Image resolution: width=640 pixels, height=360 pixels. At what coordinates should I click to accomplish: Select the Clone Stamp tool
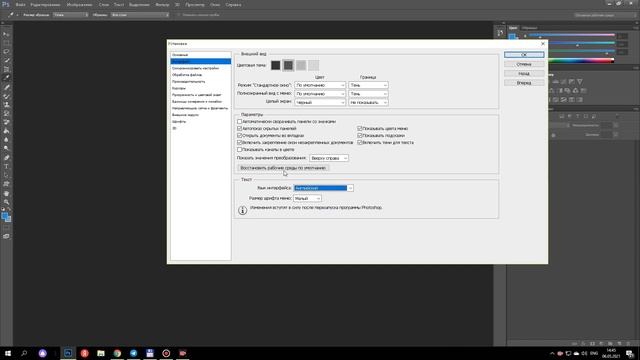click(6, 105)
